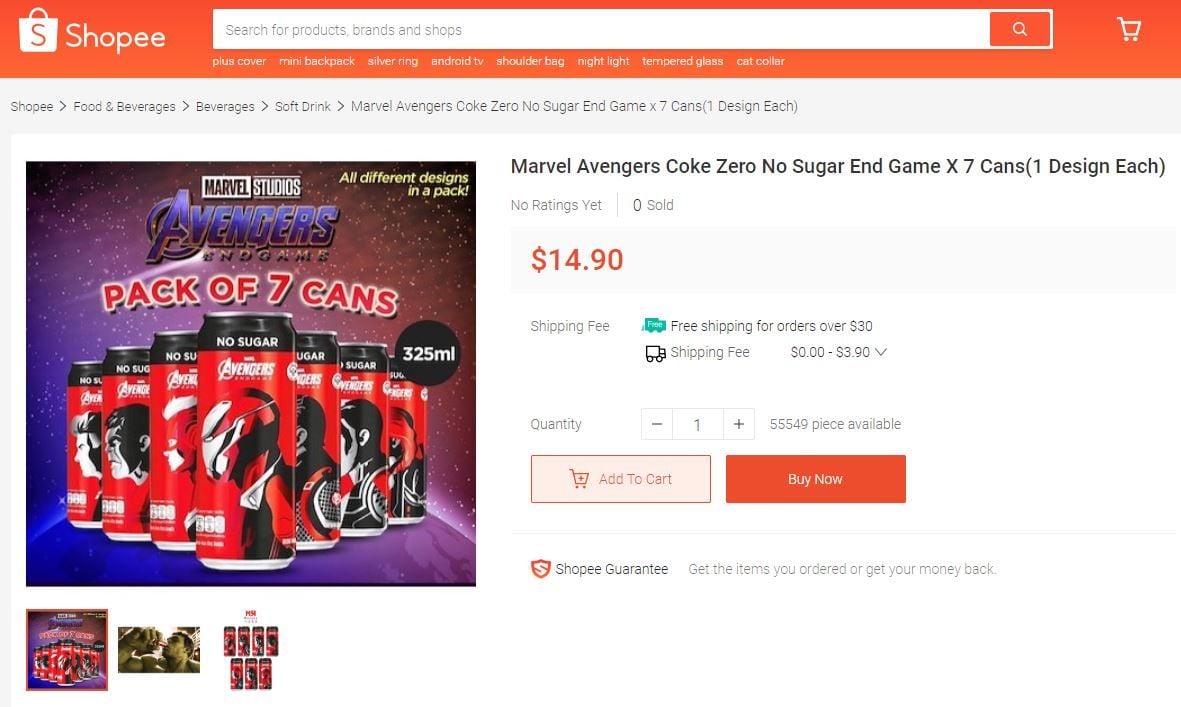This screenshot has height=707, width=1181.
Task: Open the shopping cart
Action: click(1129, 30)
